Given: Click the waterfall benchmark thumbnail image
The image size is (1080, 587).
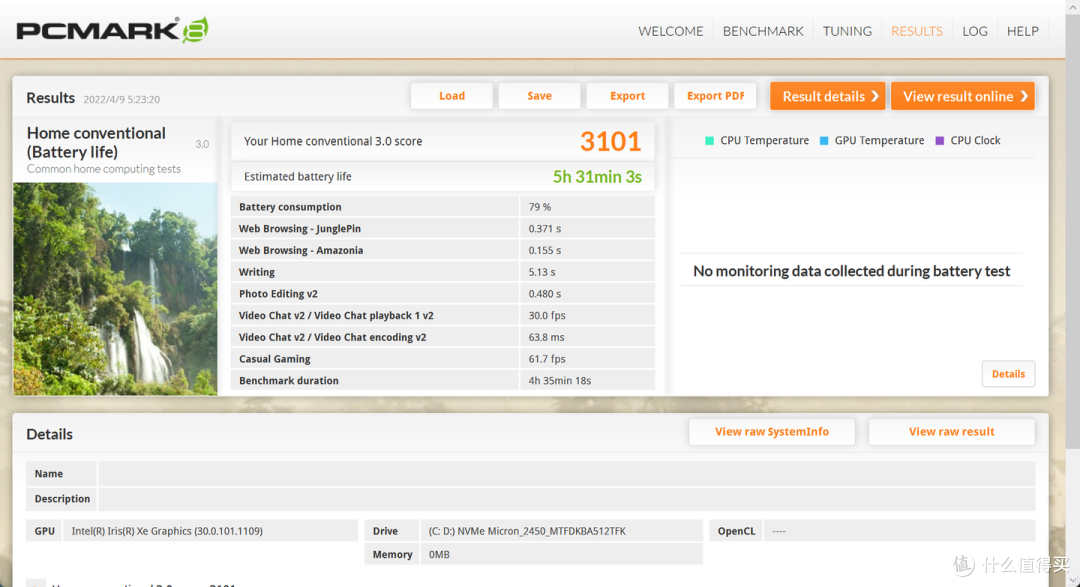Looking at the screenshot, I should (115, 289).
